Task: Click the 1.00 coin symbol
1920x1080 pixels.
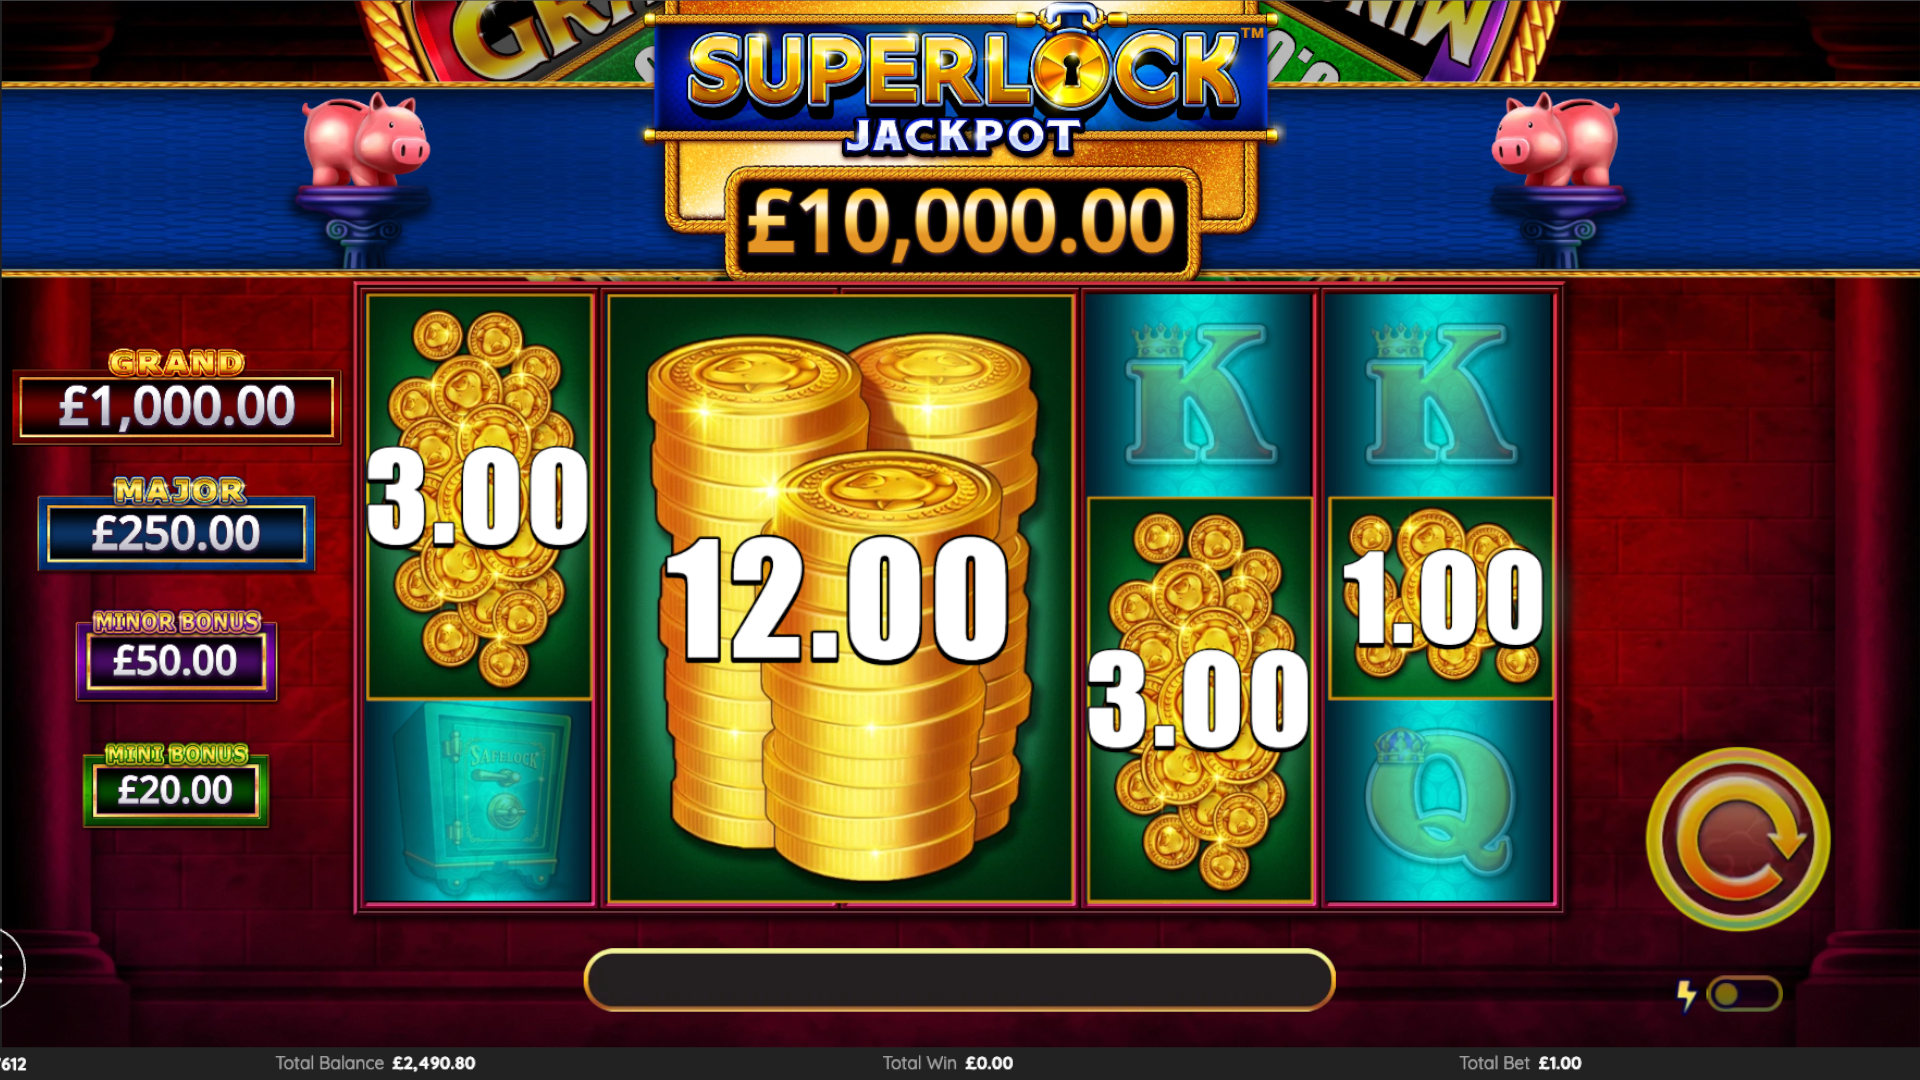Action: tap(1441, 598)
